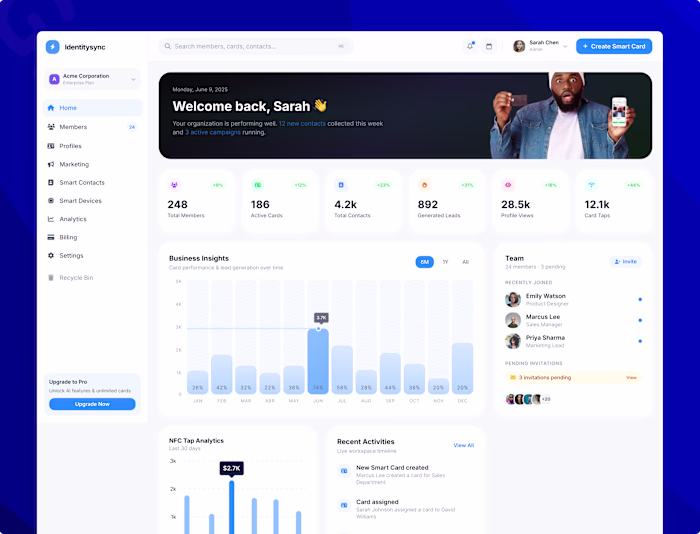Select the JUN bar at 74%
Image resolution: width=700 pixels, height=534 pixels.
318,362
